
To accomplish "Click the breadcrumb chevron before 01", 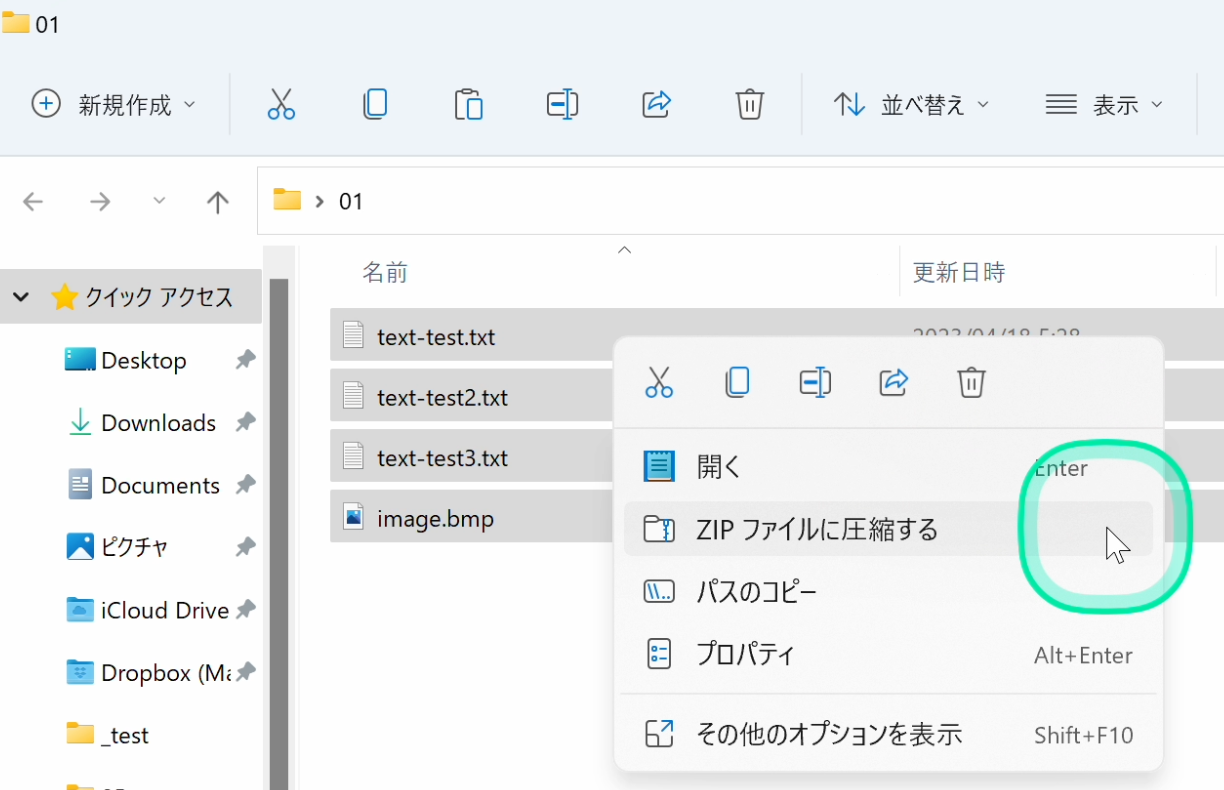I will 320,201.
